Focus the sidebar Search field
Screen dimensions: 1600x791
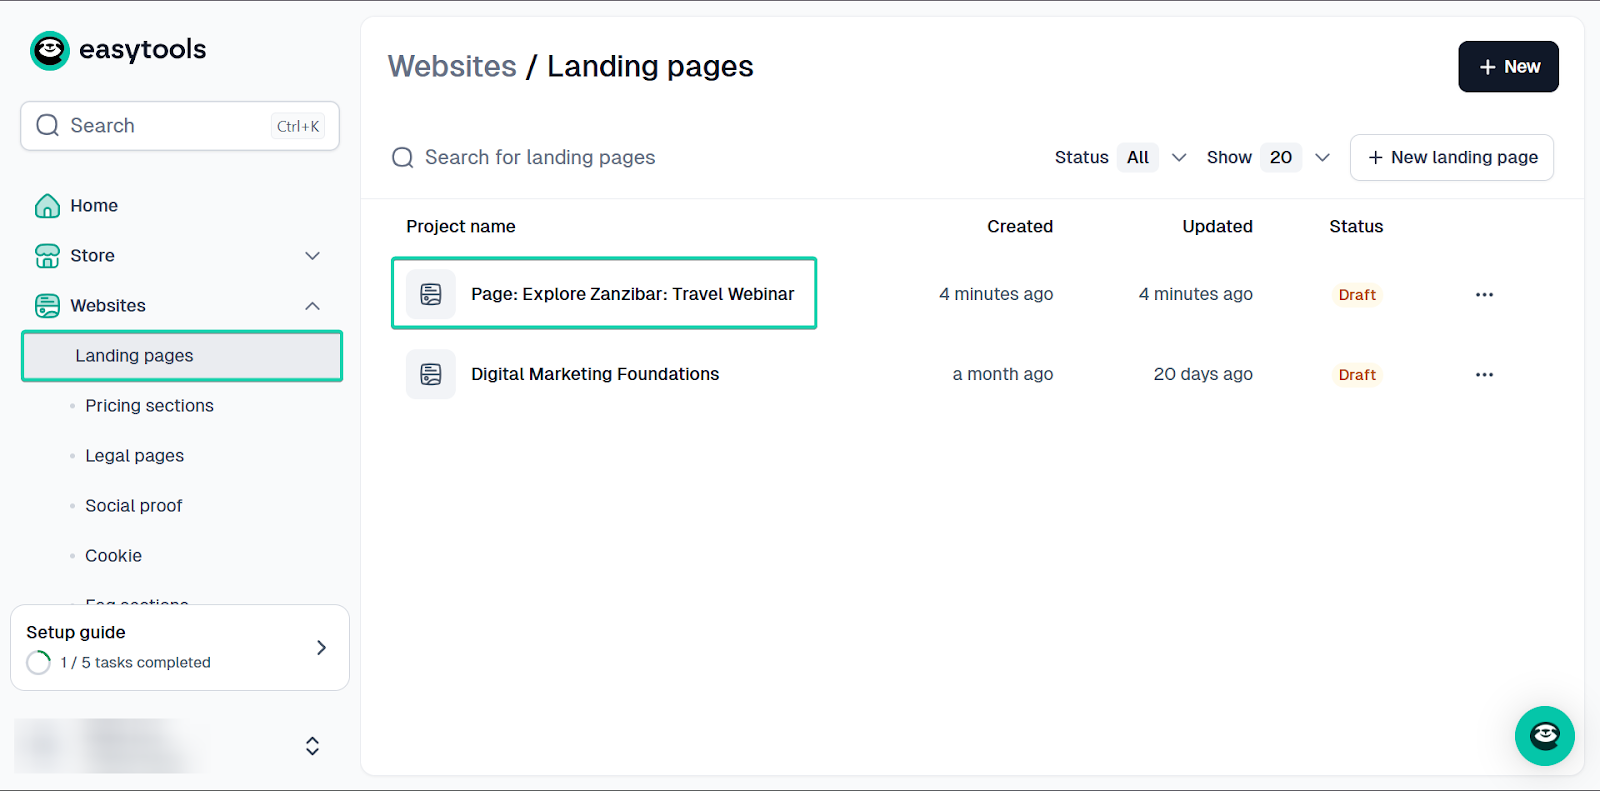(180, 126)
